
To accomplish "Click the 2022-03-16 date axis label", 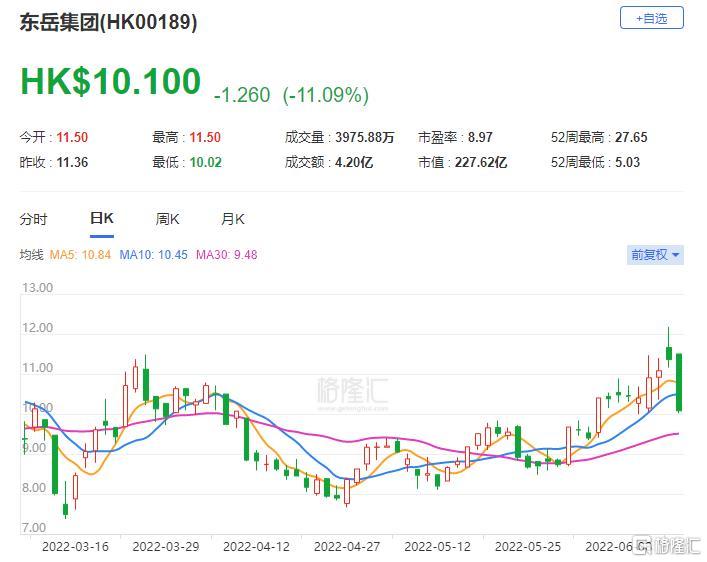I will pos(75,547).
